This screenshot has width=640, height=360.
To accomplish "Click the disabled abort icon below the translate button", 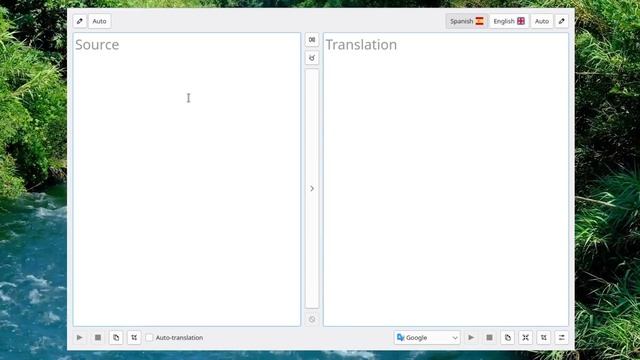I will 312,319.
